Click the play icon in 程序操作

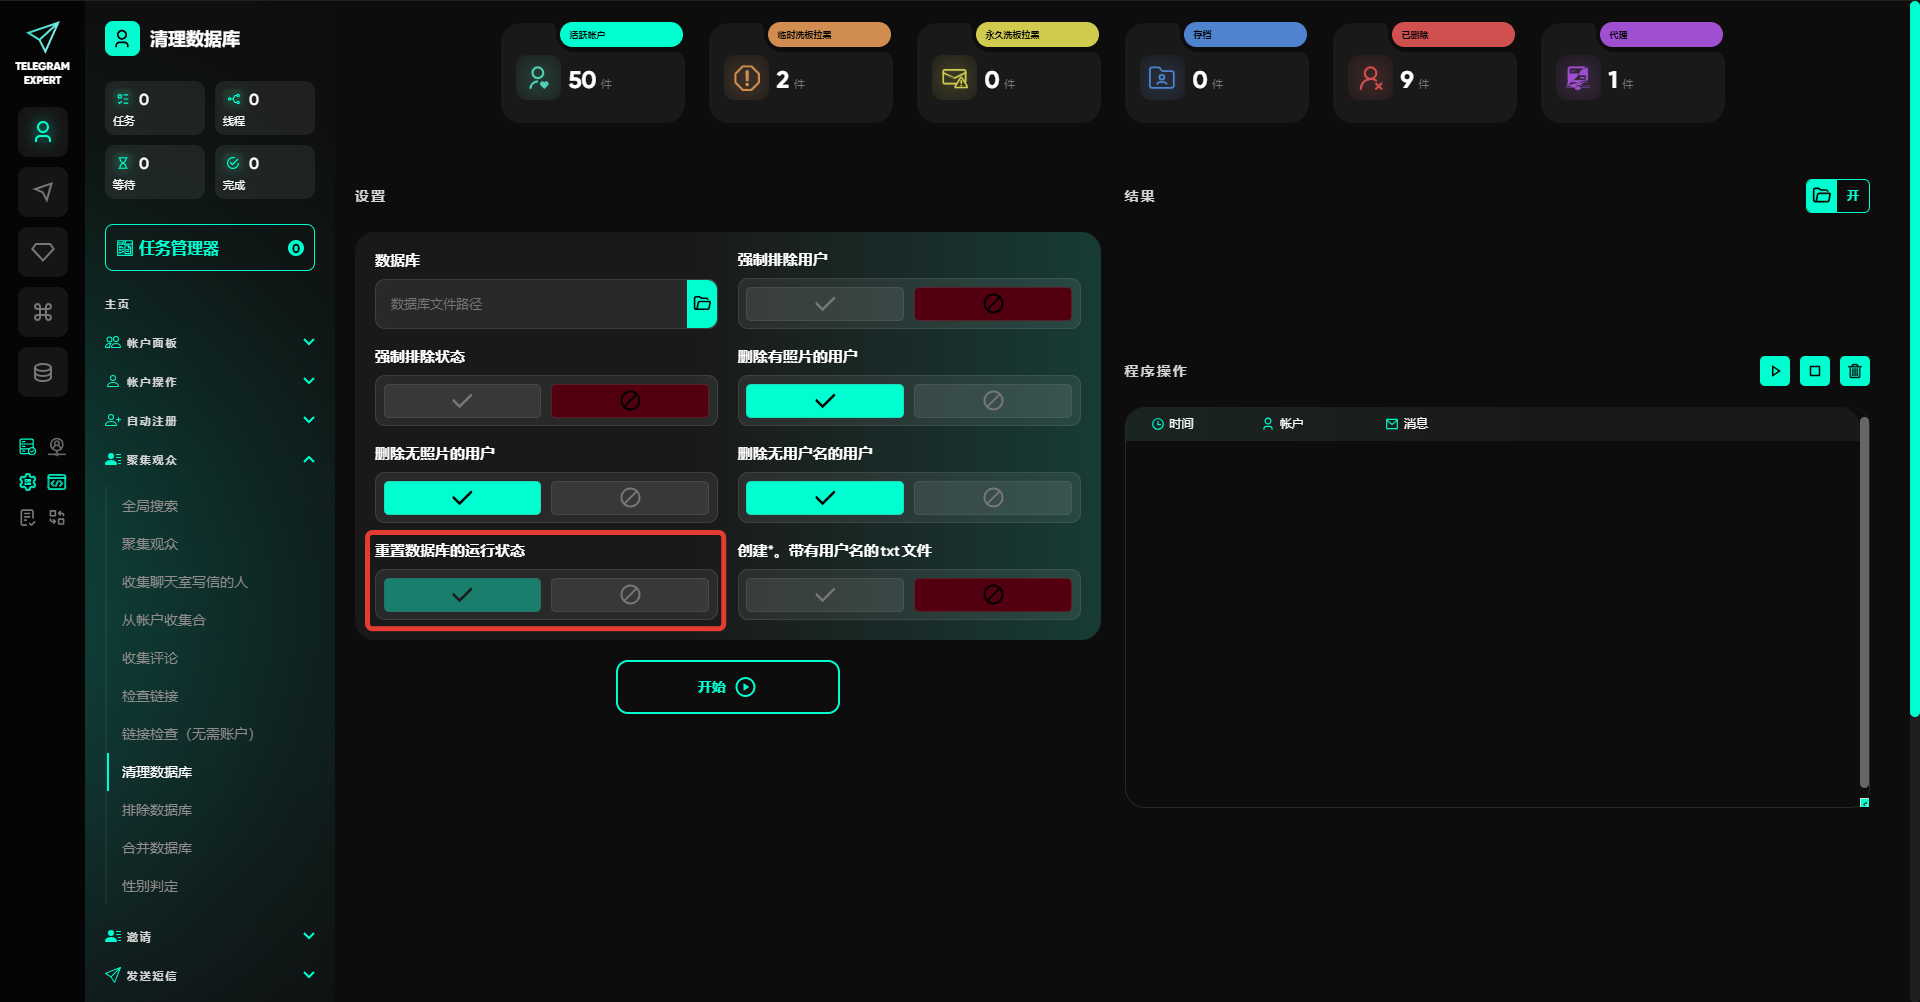click(x=1774, y=371)
